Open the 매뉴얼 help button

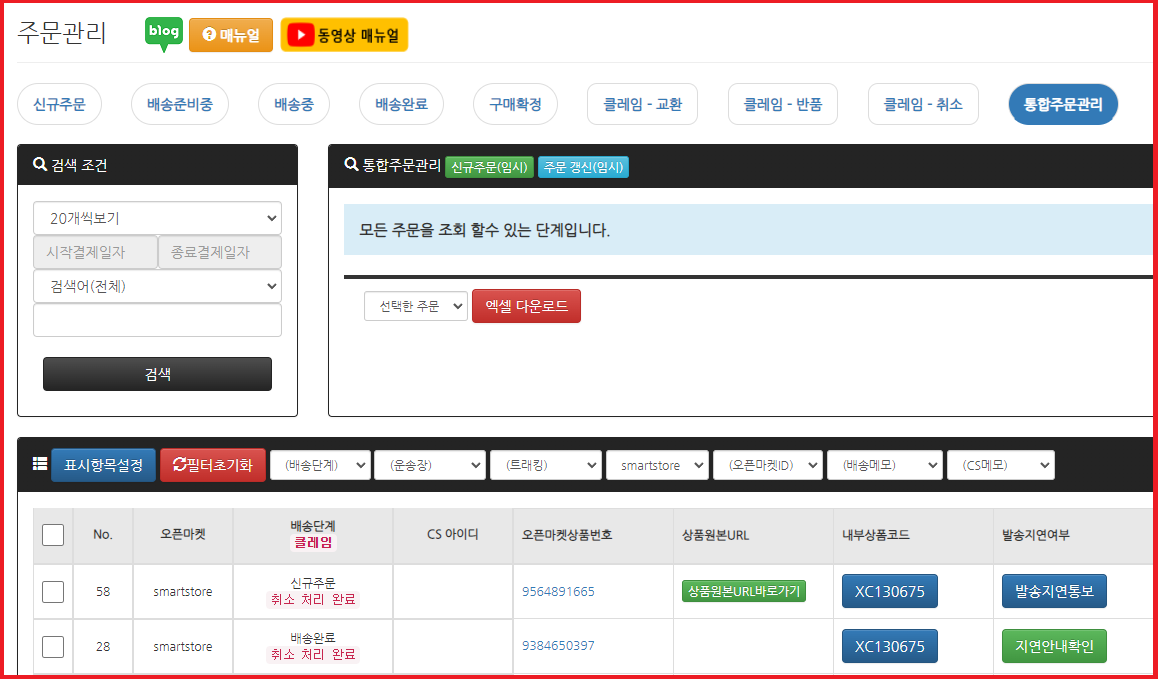coord(231,35)
